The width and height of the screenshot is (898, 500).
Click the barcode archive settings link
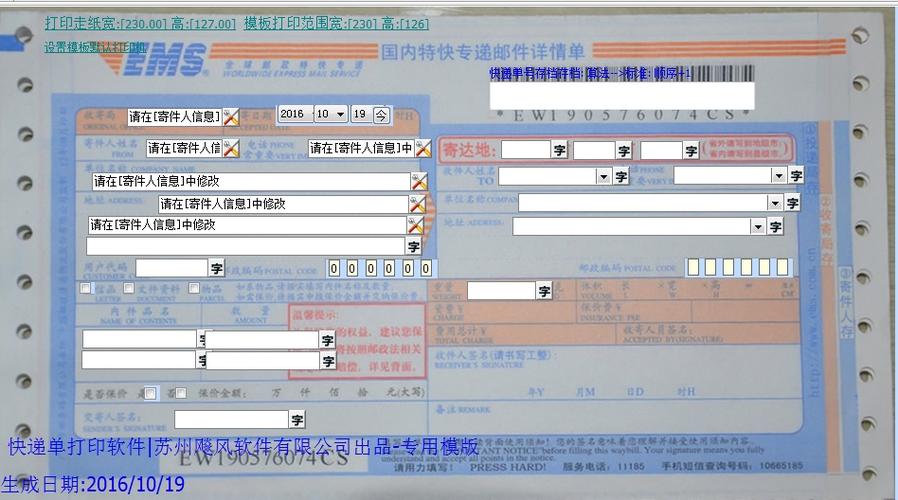pyautogui.click(x=590, y=73)
